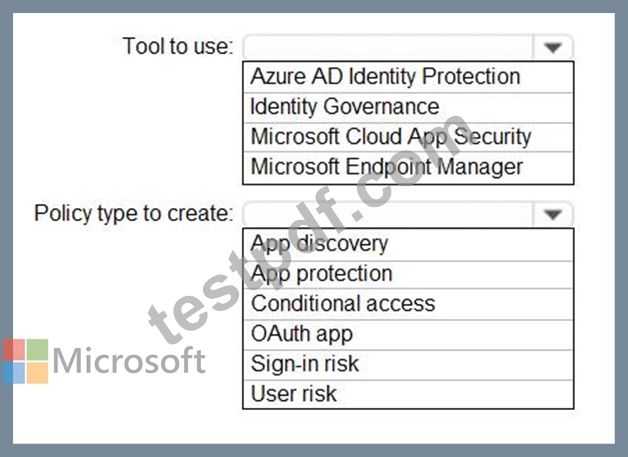Click the red square in Microsoft logo

(x=14, y=350)
